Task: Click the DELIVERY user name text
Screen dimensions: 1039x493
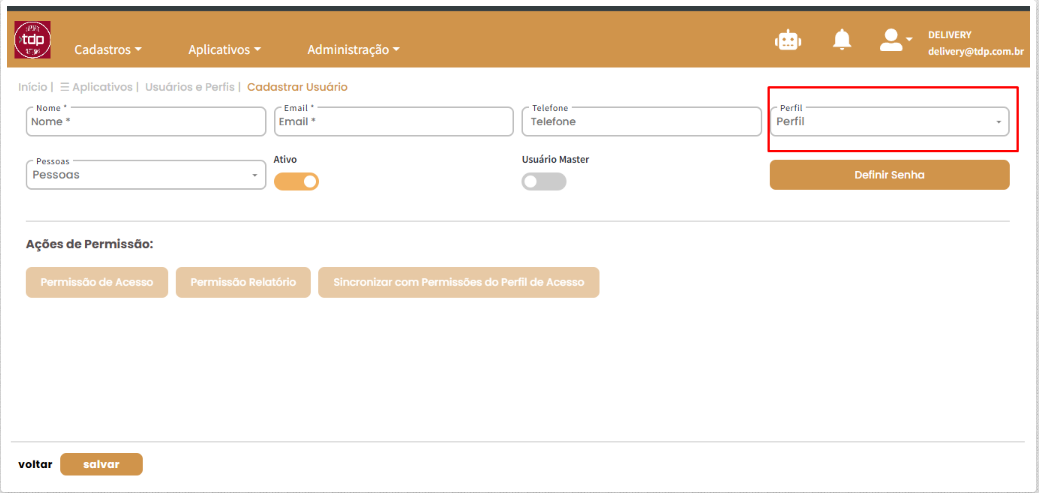Action: [950, 34]
